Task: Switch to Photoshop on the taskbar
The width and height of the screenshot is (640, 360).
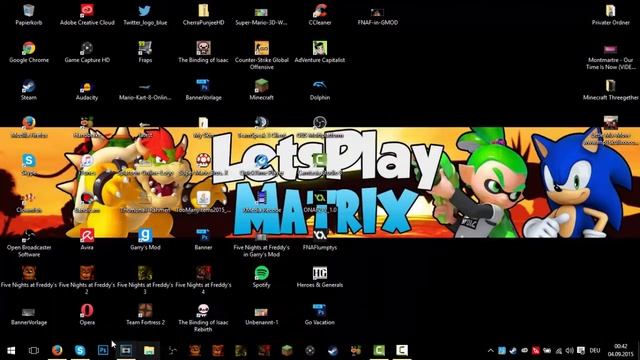Action: click(x=103, y=350)
